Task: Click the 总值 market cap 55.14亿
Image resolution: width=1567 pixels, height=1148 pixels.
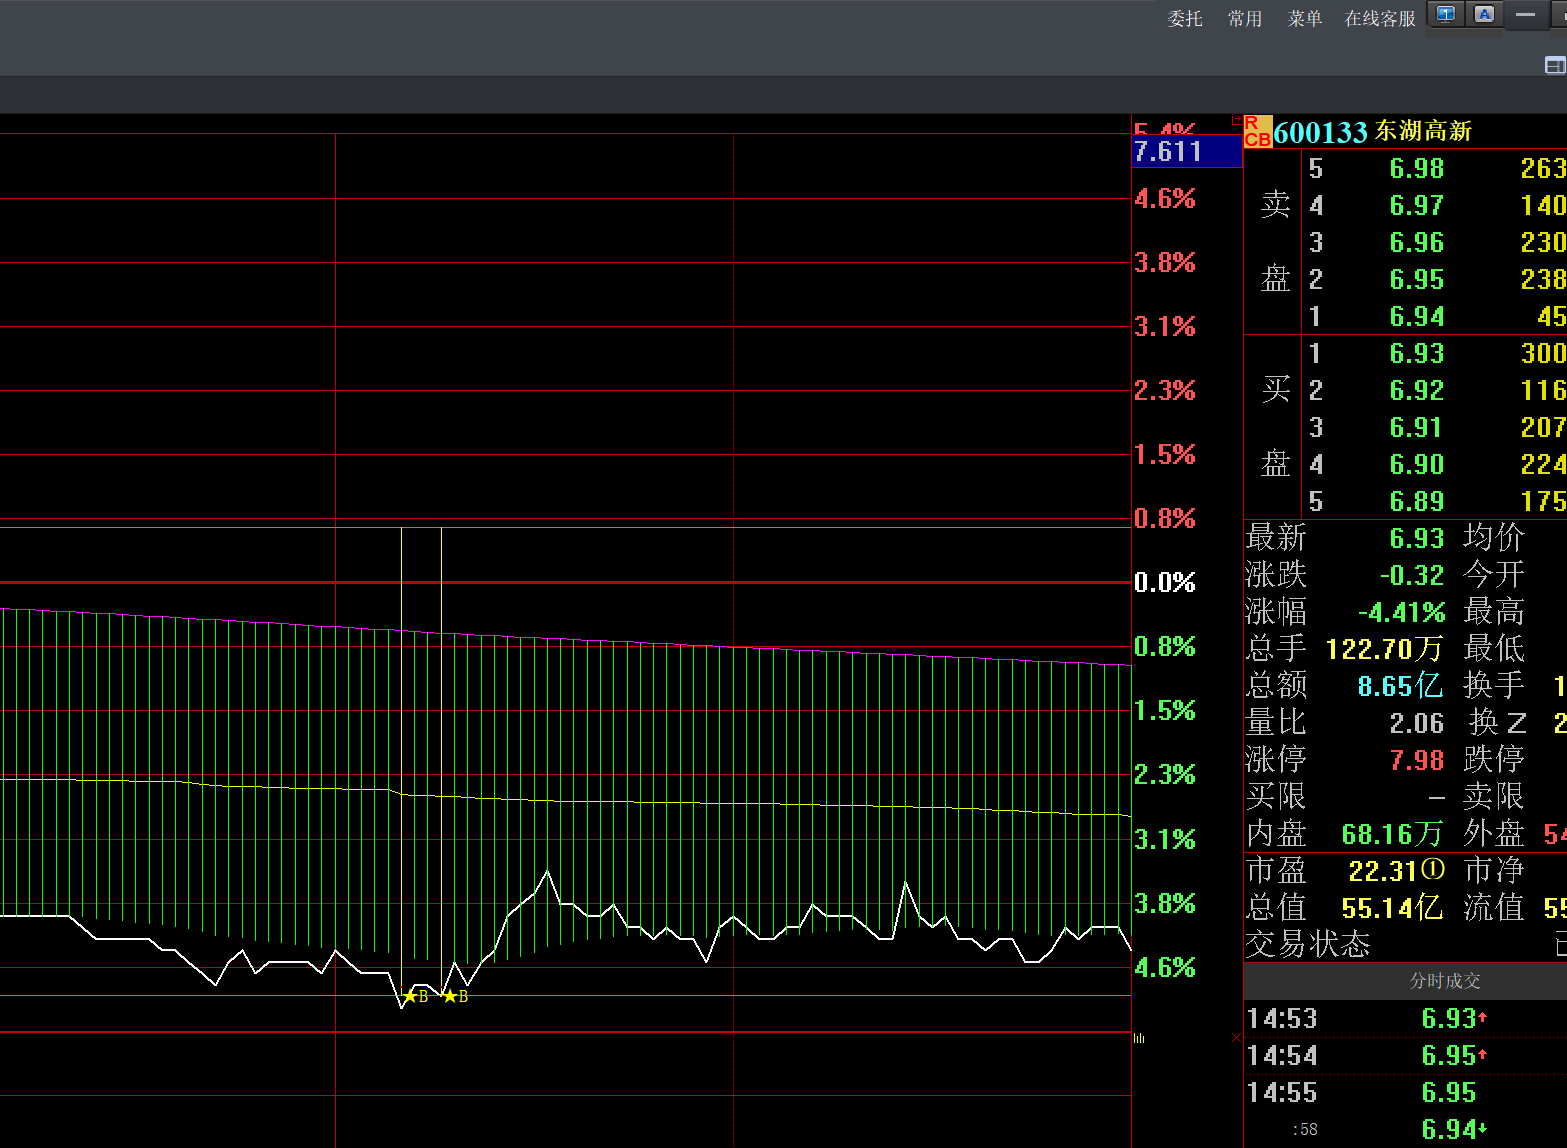Action: [1392, 908]
